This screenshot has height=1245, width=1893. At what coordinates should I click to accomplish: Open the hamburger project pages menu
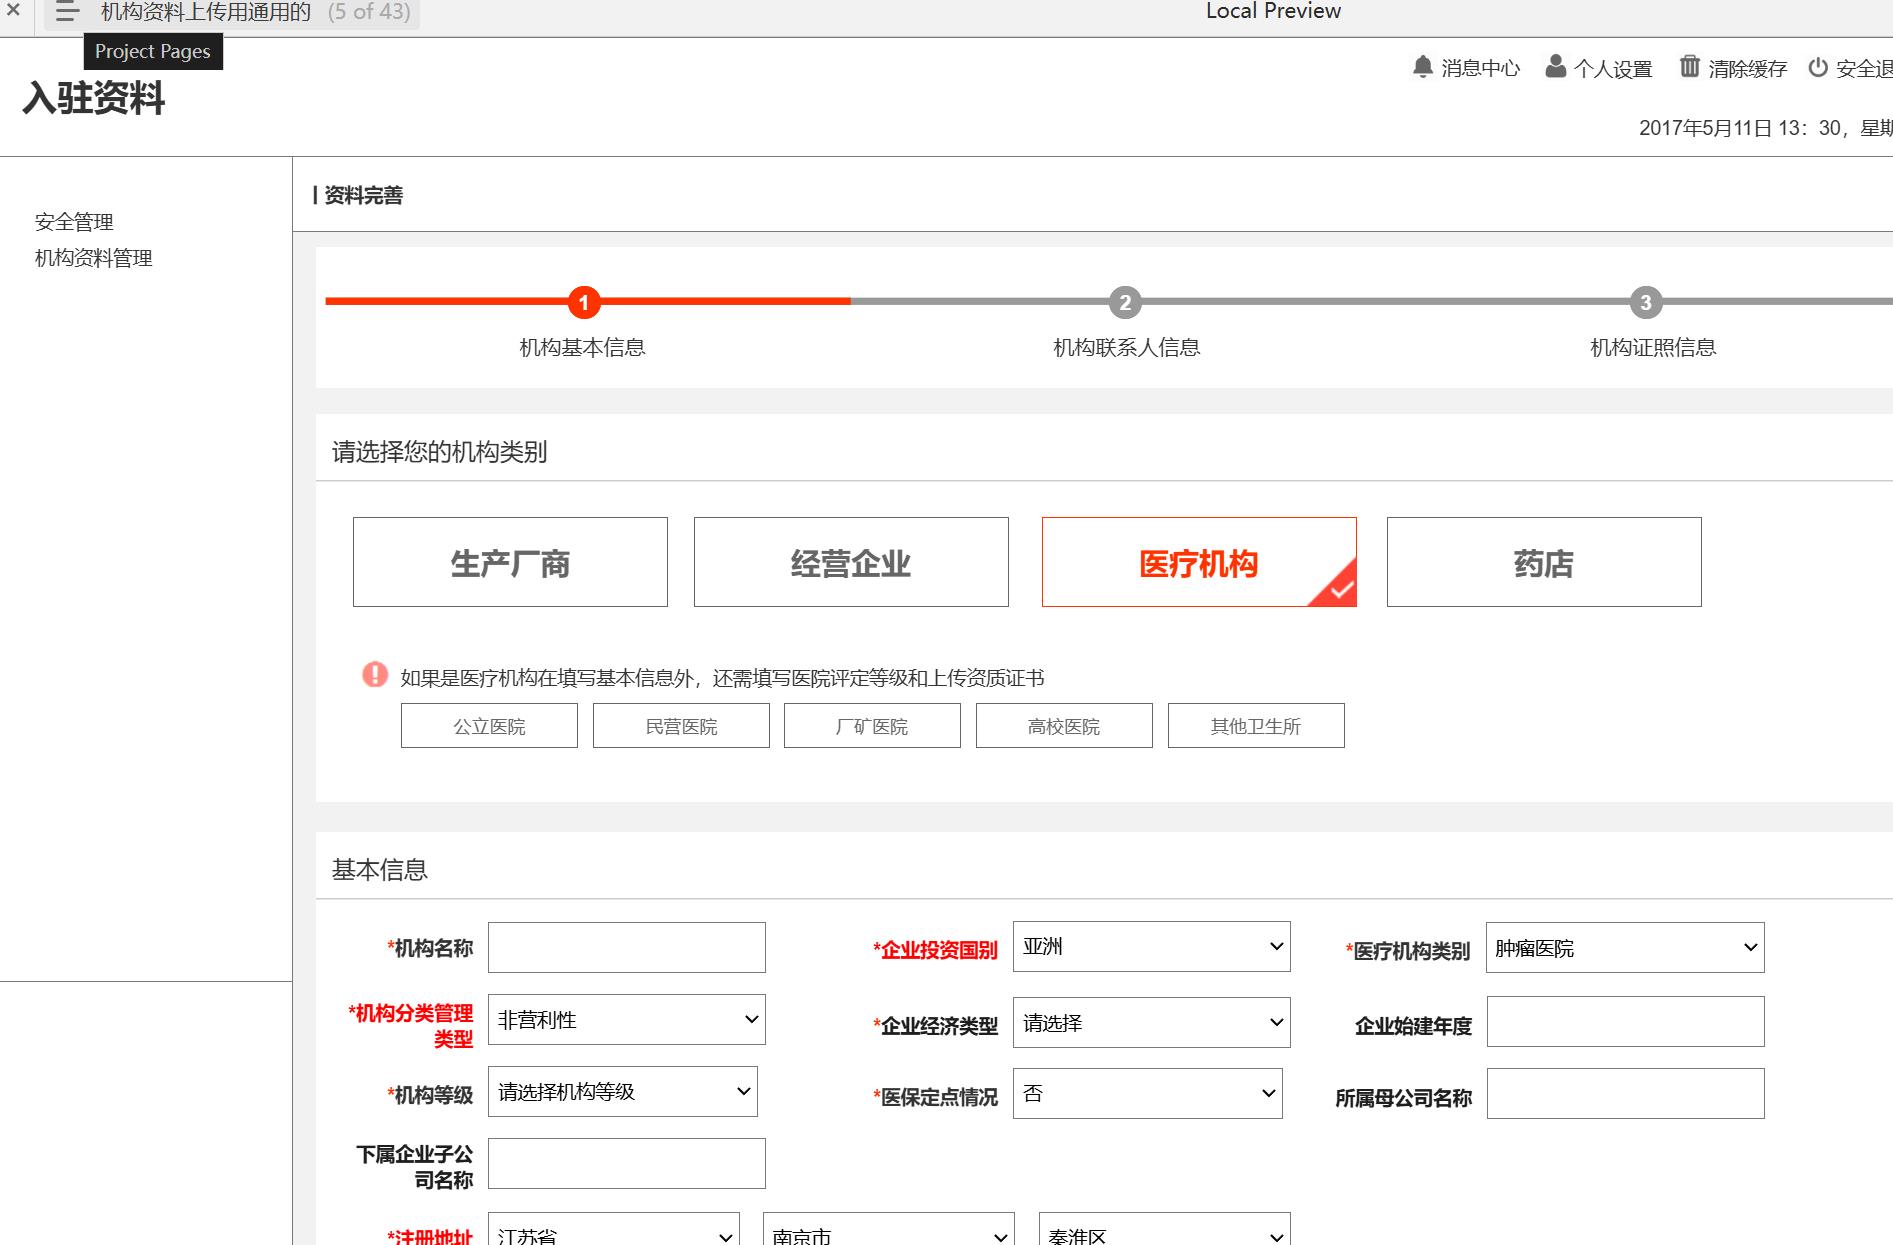click(67, 12)
